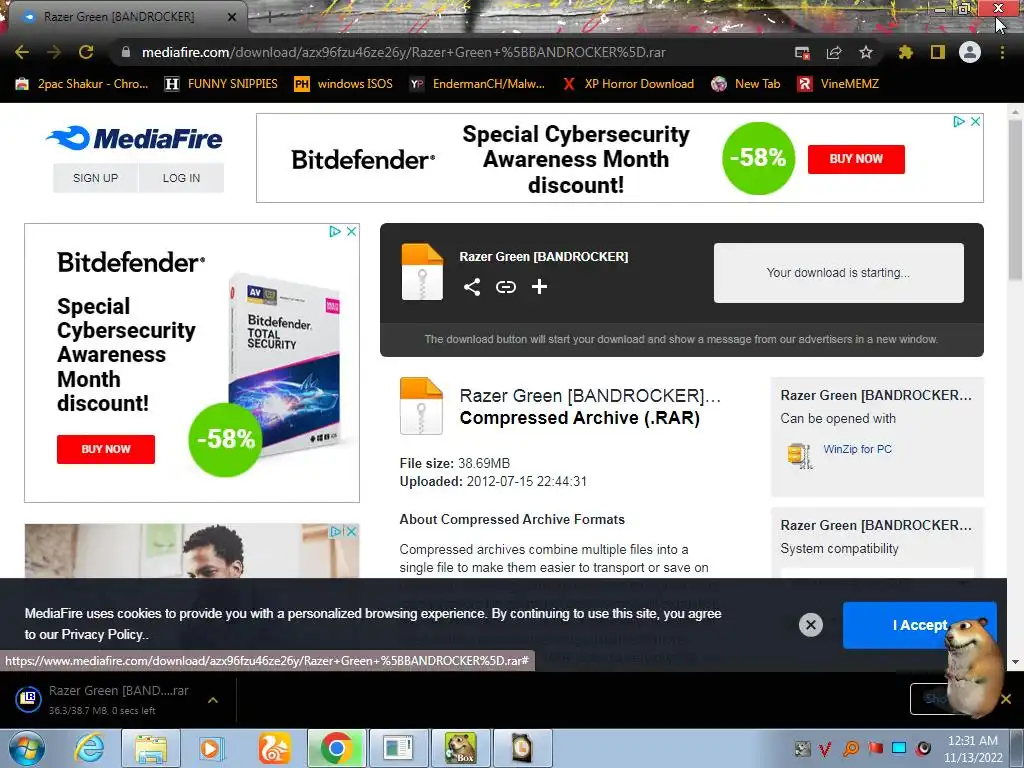Open the FUNNY SNIPPIES bookmark
Screen dimensions: 1024x768
221,84
